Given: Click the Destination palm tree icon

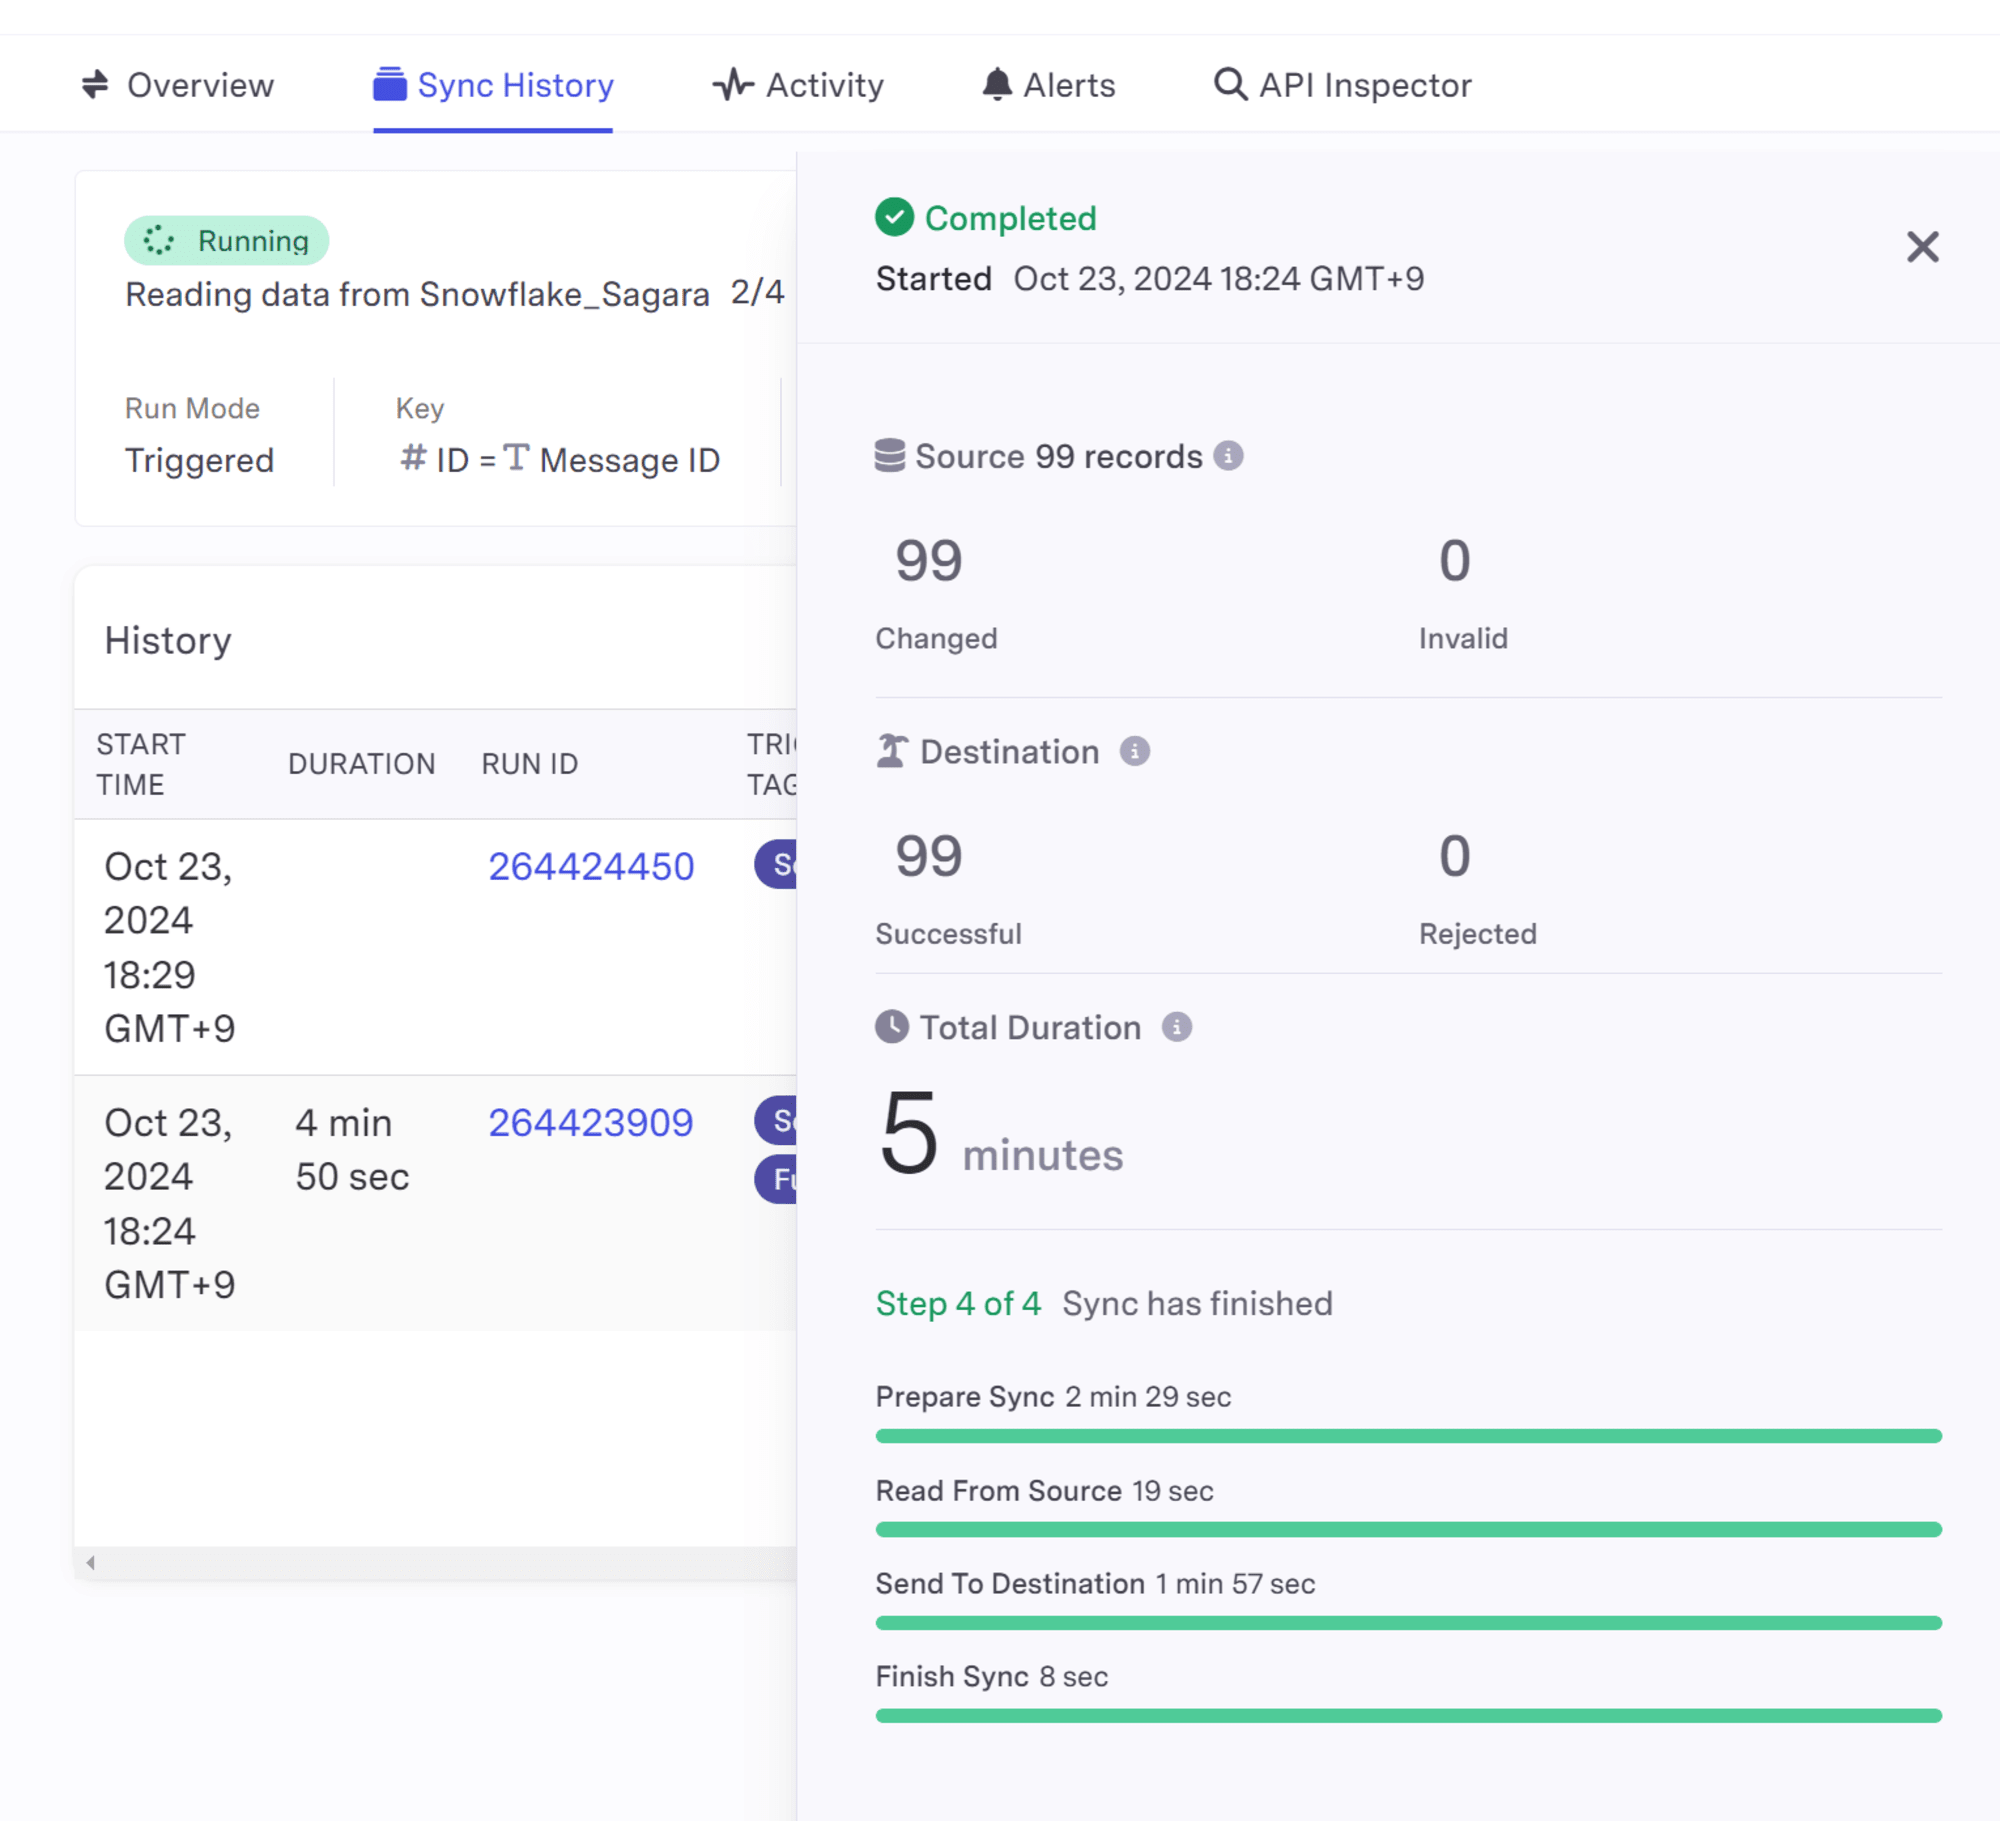Looking at the screenshot, I should pos(892,751).
